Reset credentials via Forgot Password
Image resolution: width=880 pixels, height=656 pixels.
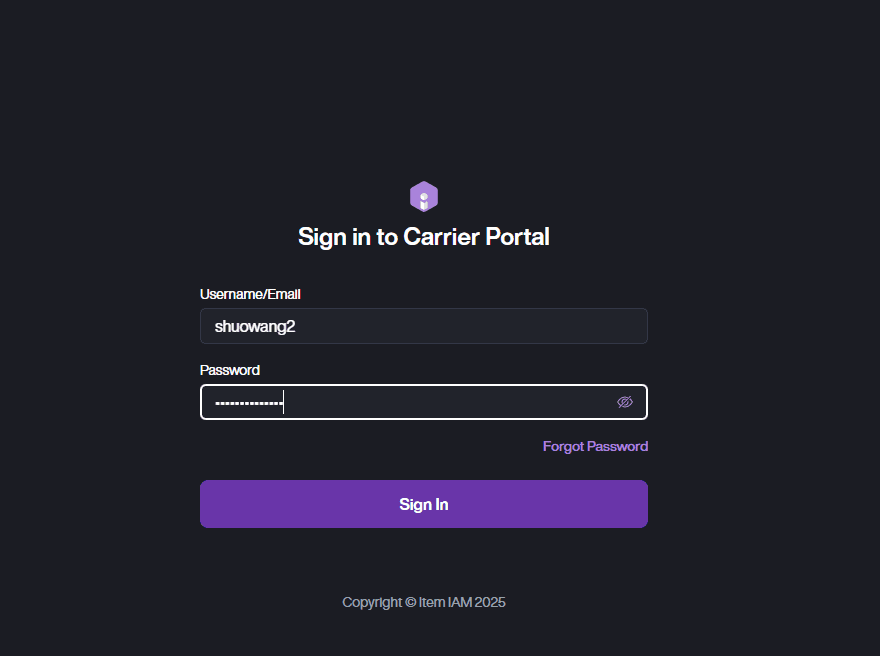point(595,446)
